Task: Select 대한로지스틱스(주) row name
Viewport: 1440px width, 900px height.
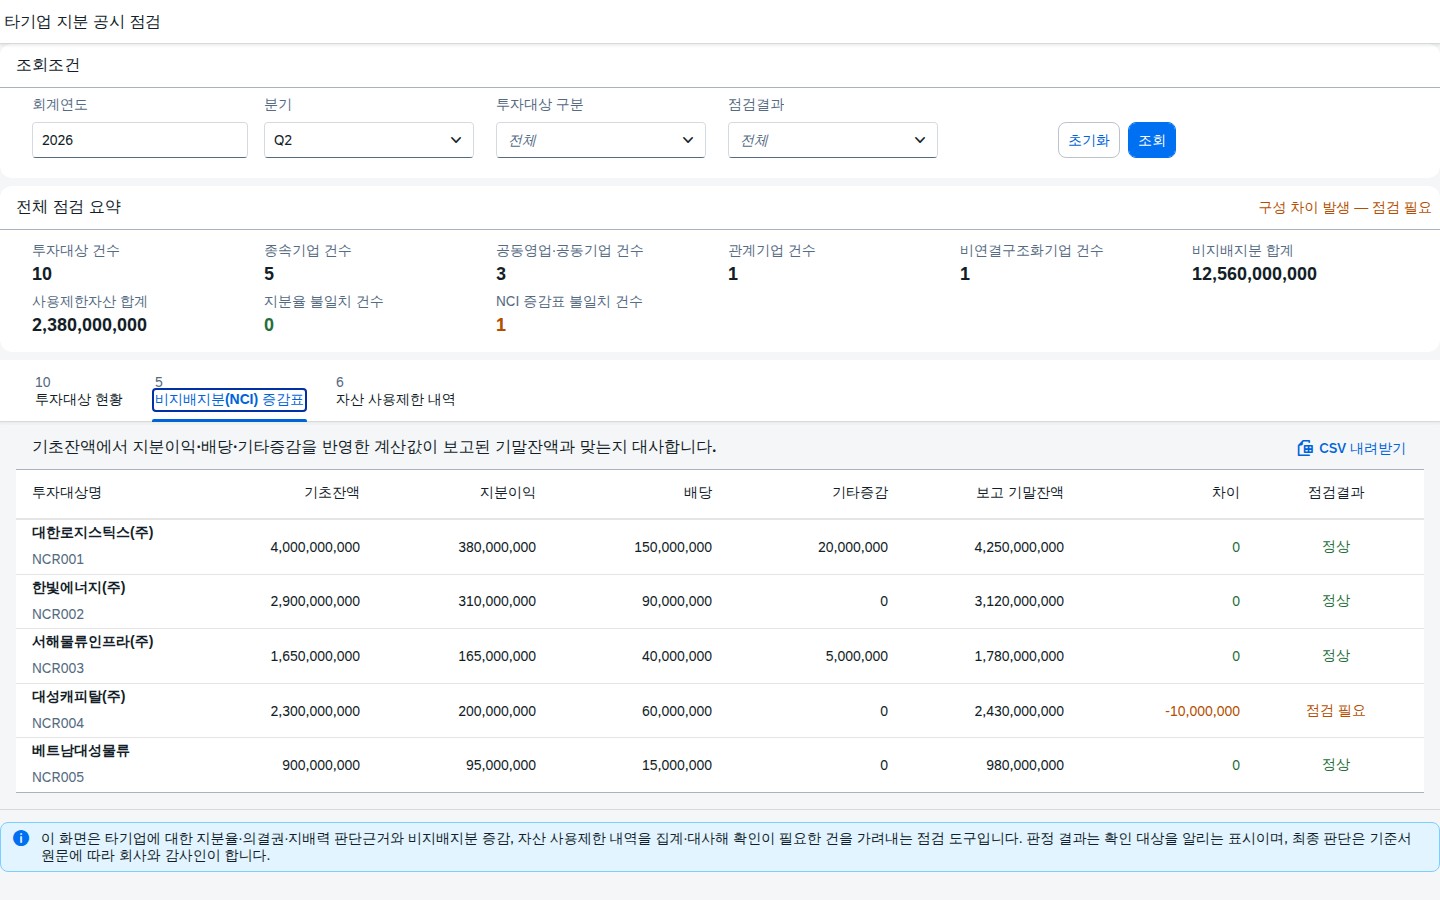Action: click(x=93, y=533)
